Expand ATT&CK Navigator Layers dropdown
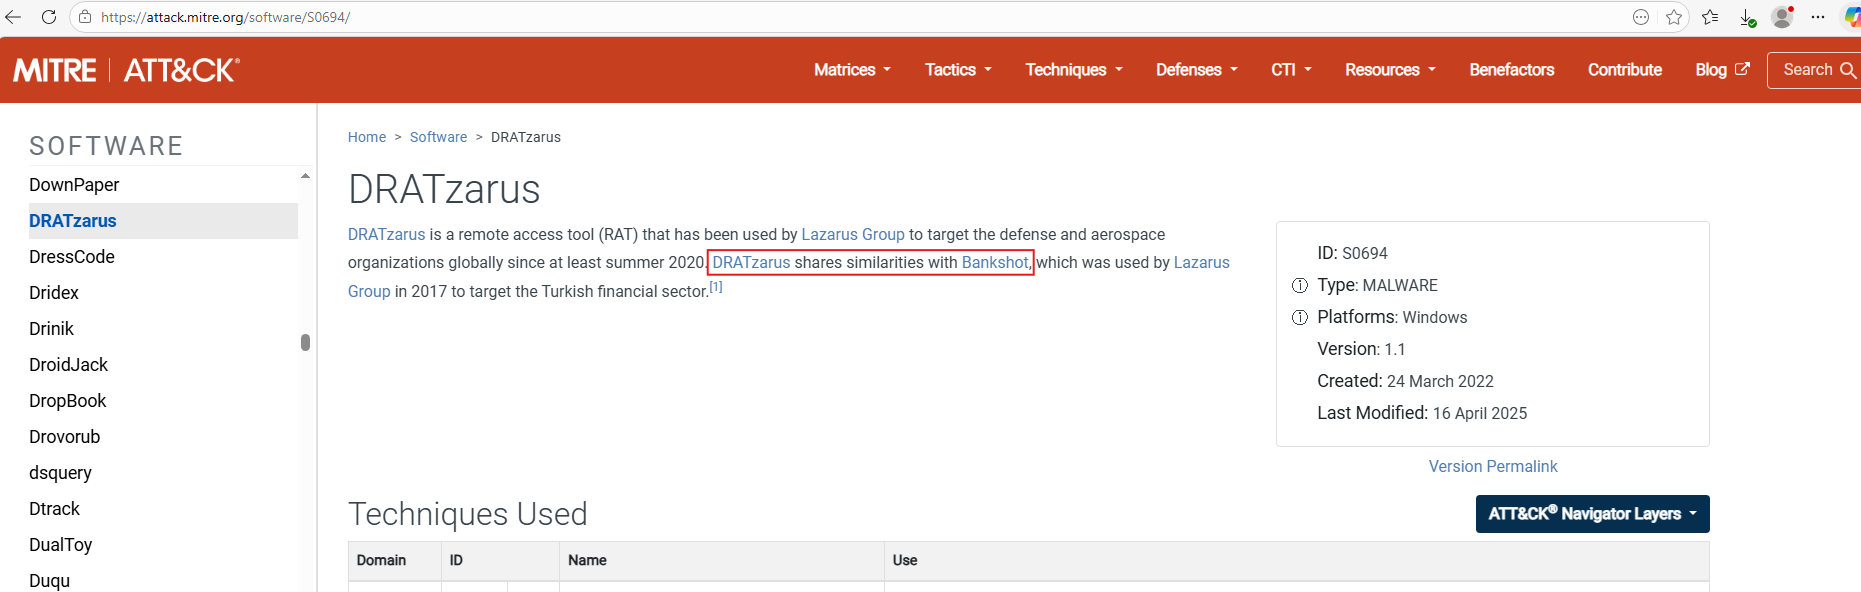 pyautogui.click(x=1593, y=514)
